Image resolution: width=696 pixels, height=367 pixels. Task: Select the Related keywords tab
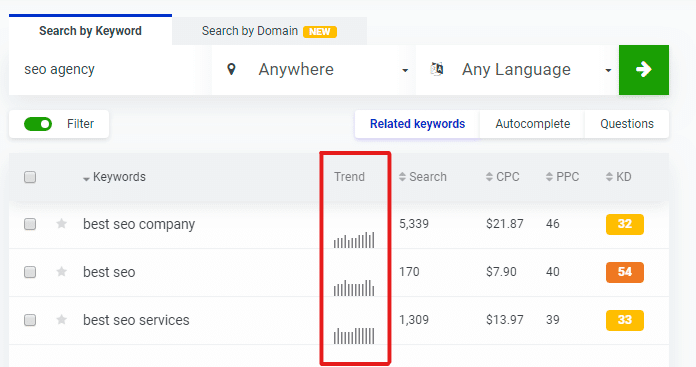[417, 124]
